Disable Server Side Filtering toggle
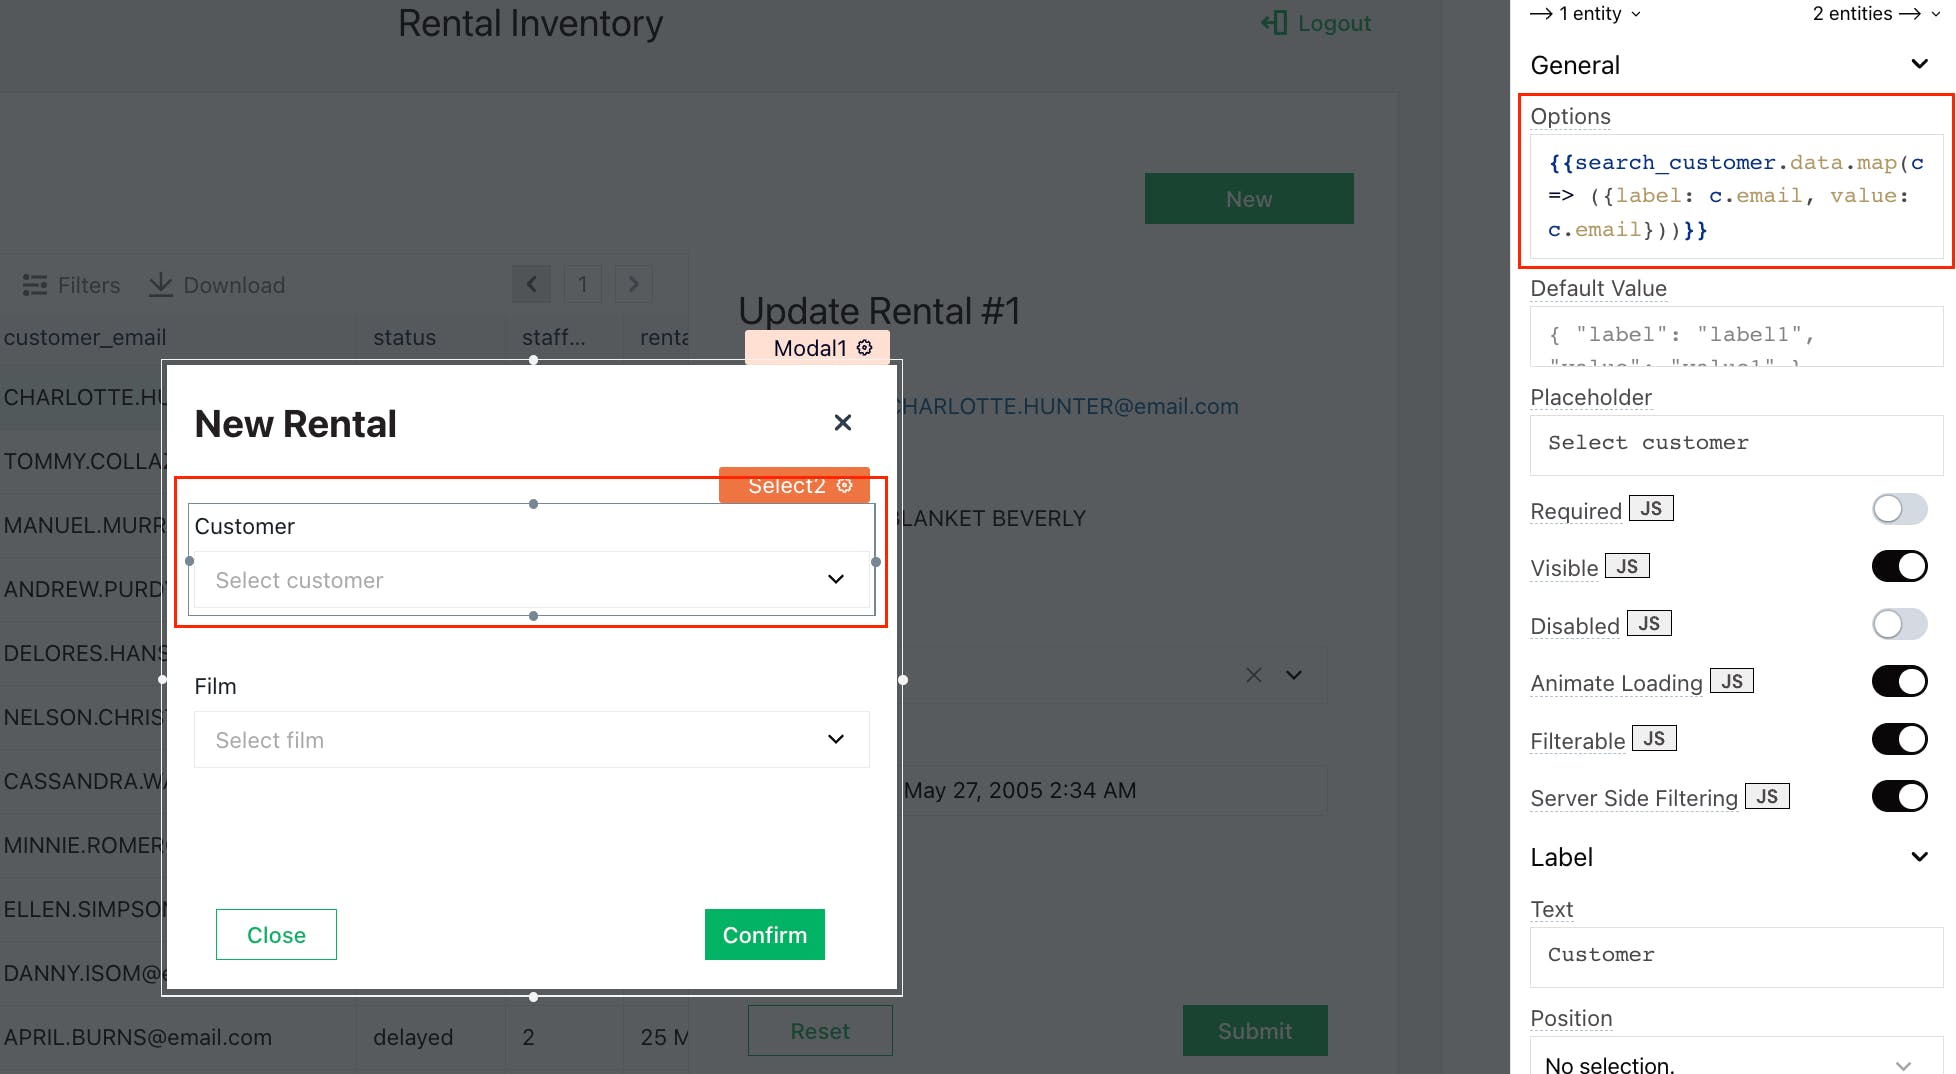The height and width of the screenshot is (1074, 1956). pos(1899,797)
